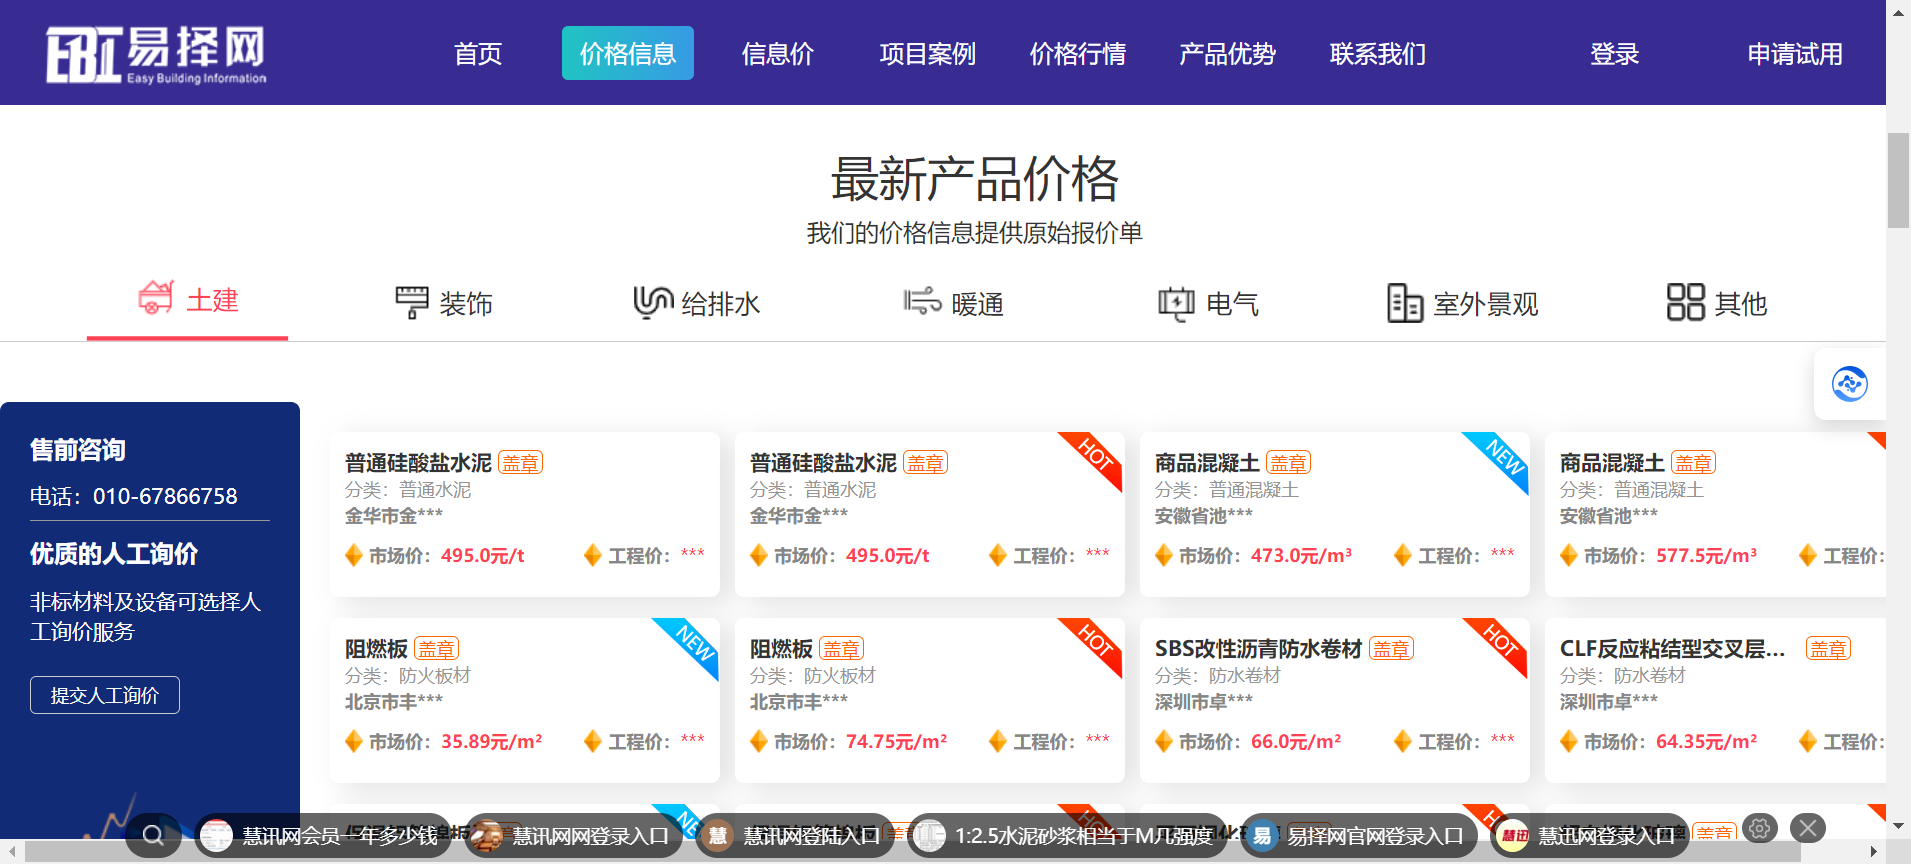
Task: Select the 土建 category tab
Action: tap(188, 300)
